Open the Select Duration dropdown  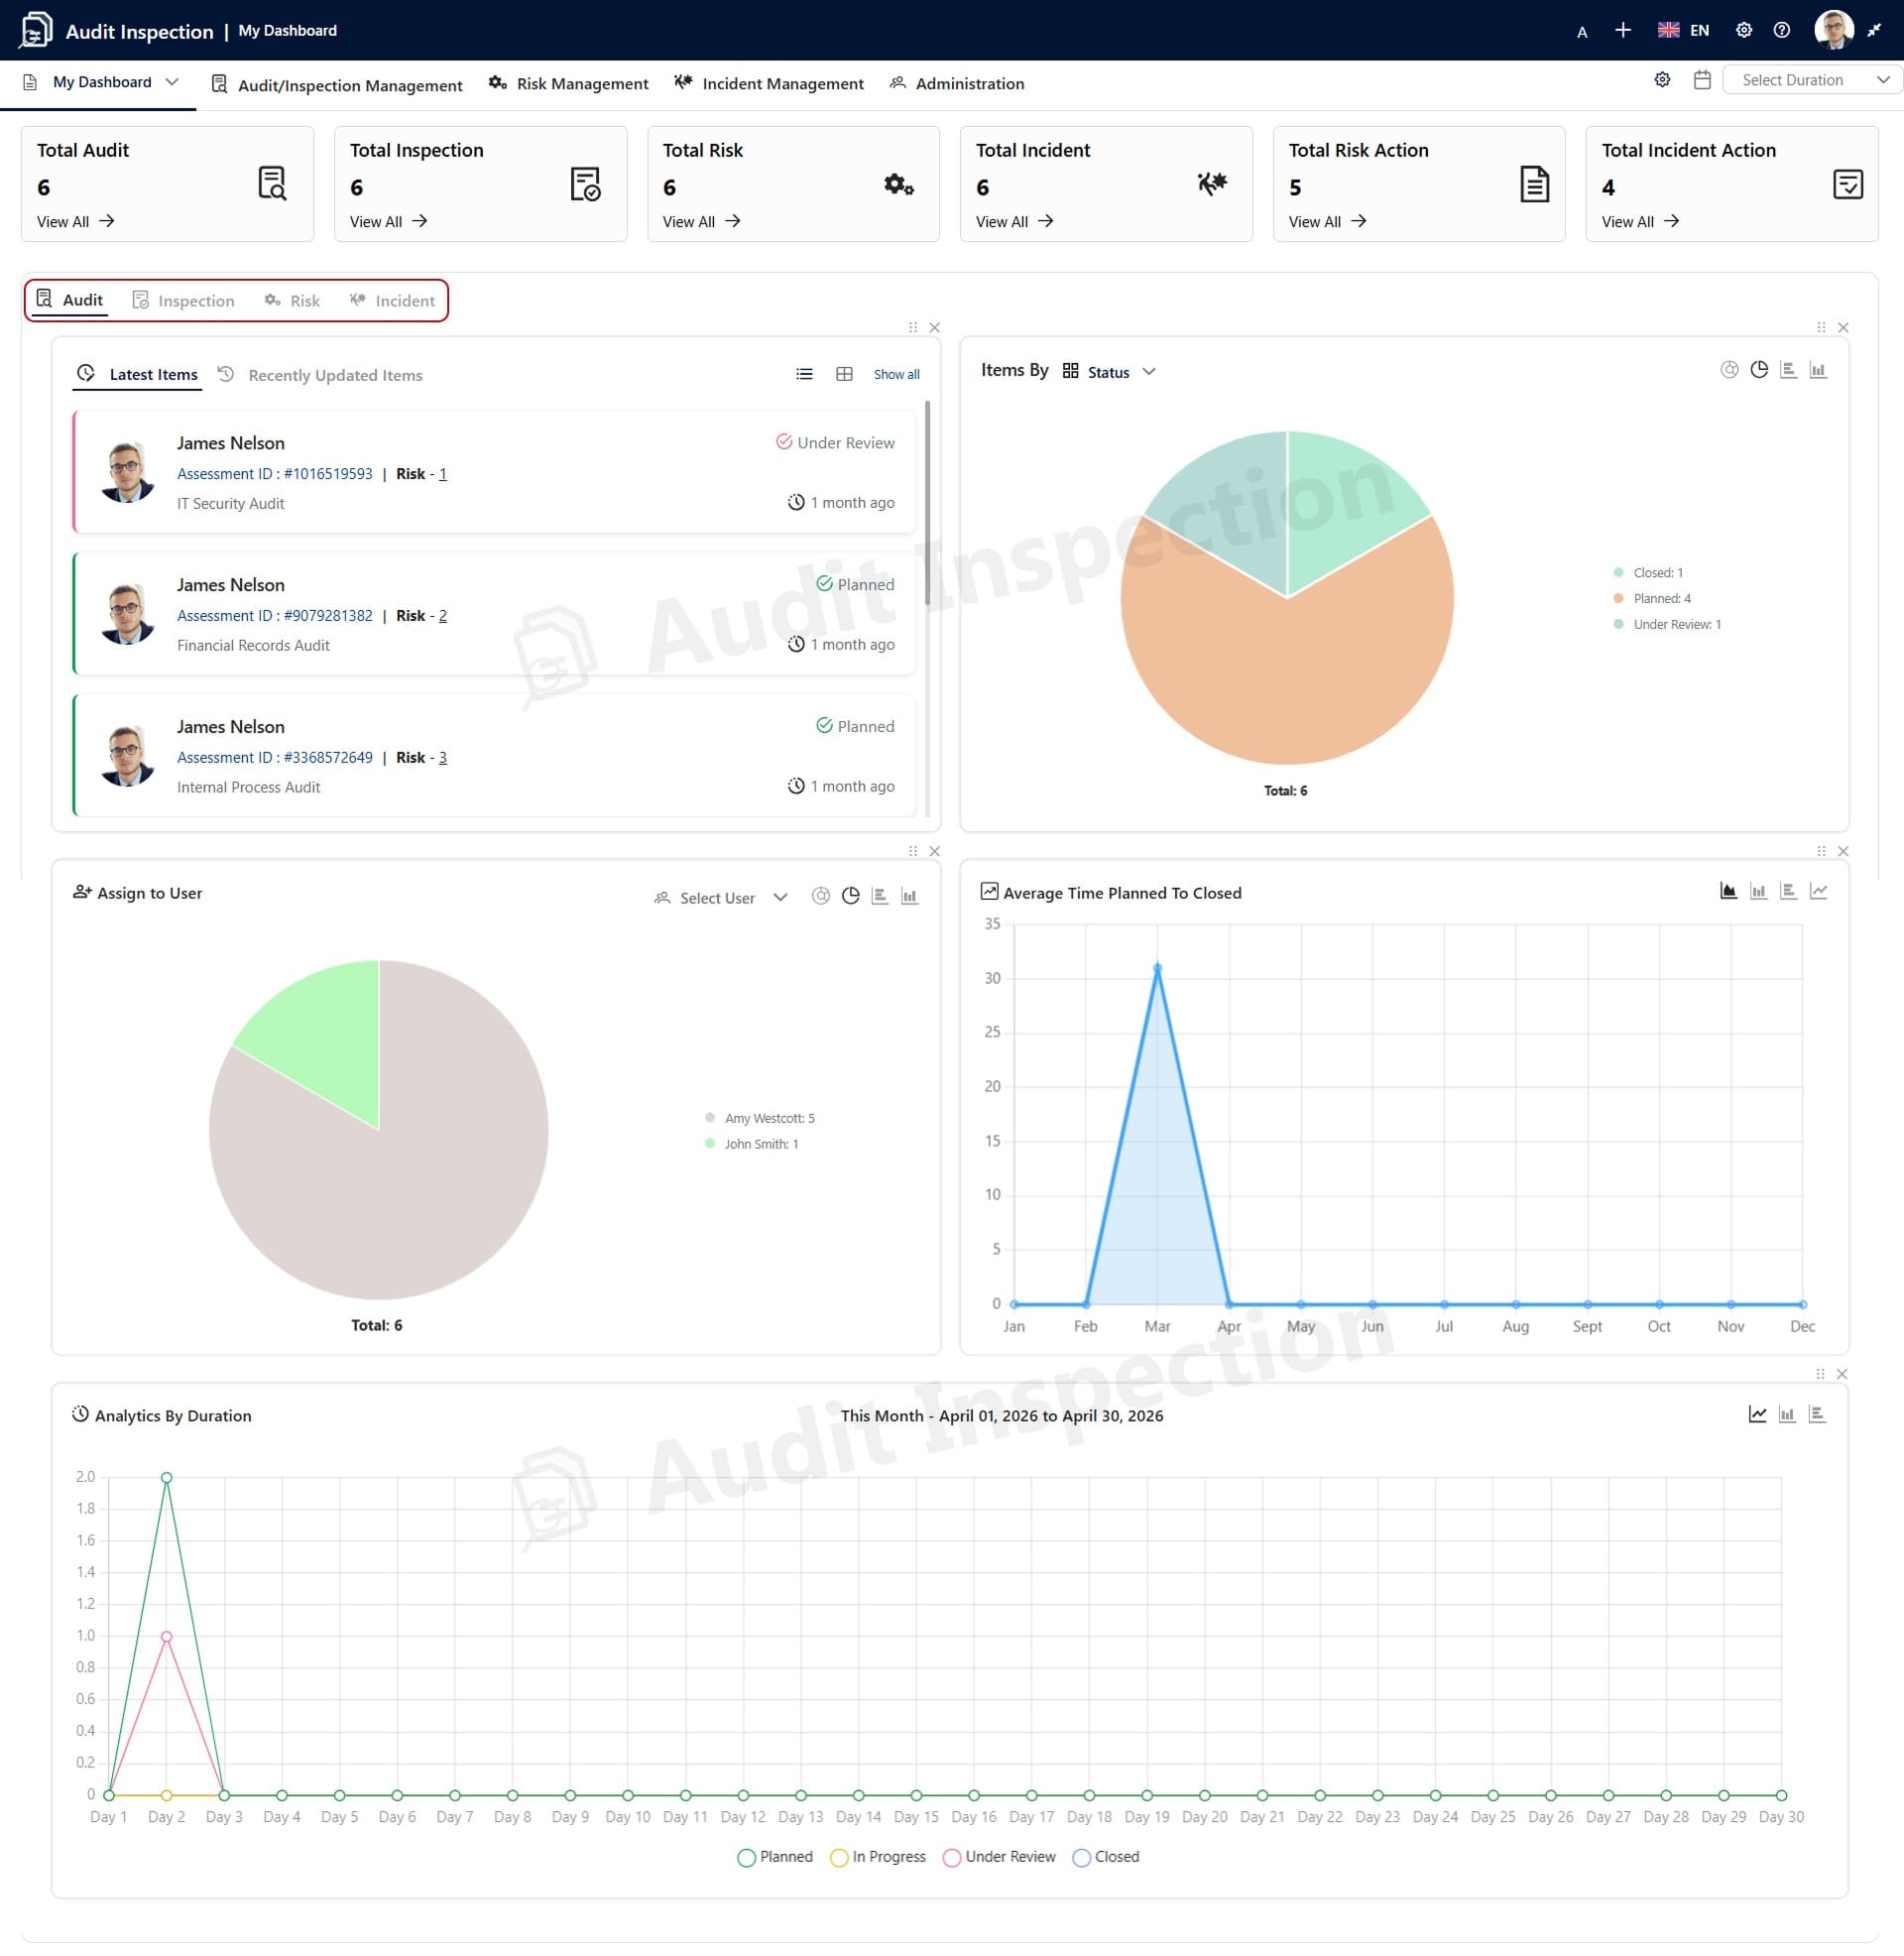coord(1811,80)
